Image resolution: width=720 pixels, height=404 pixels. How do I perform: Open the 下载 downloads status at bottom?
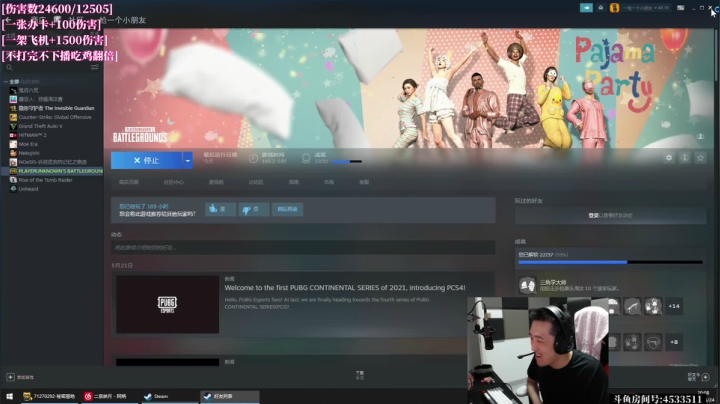point(360,375)
